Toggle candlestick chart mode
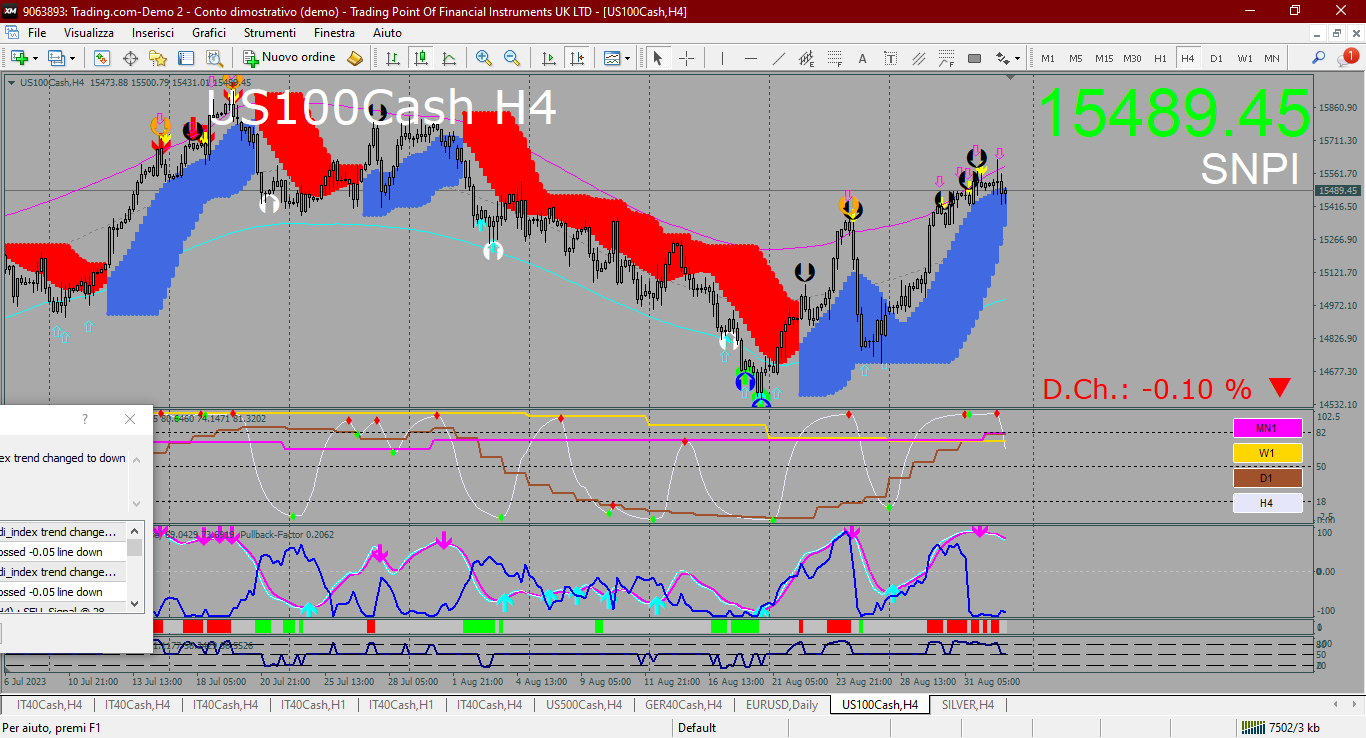The image size is (1366, 738). click(421, 58)
